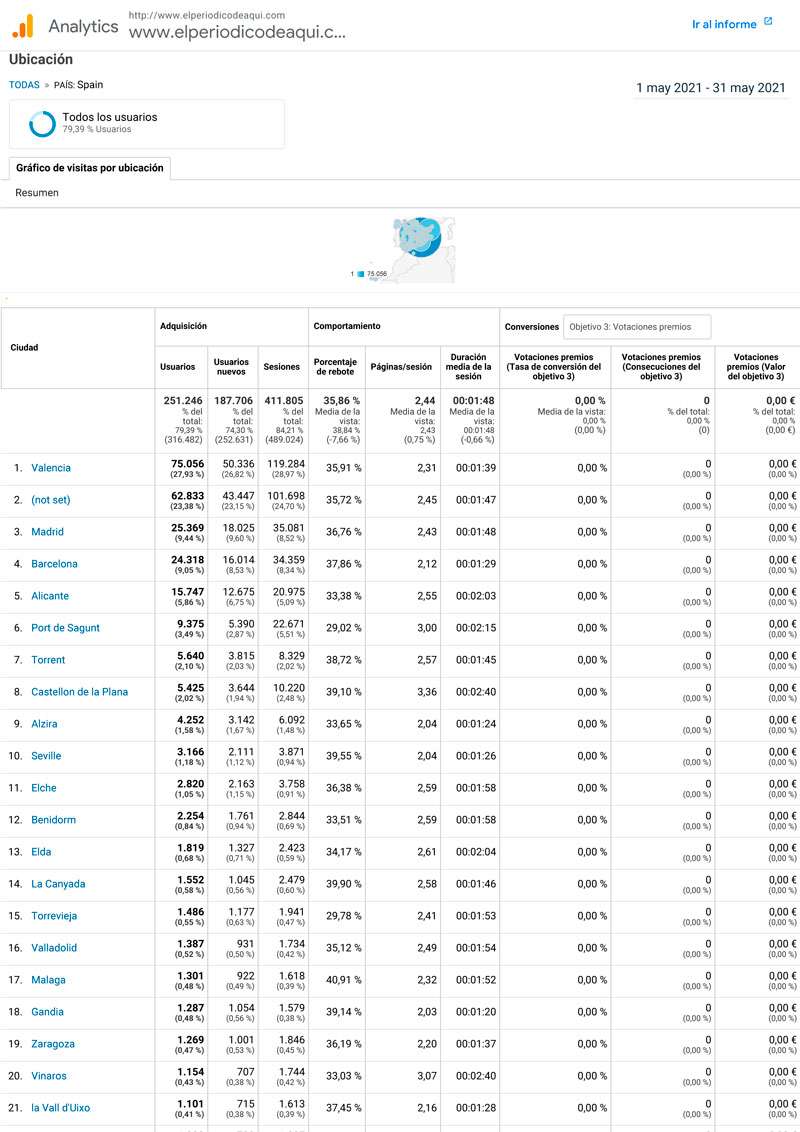Sort by Páginas/sesión column header
The height and width of the screenshot is (1132, 800).
click(401, 367)
